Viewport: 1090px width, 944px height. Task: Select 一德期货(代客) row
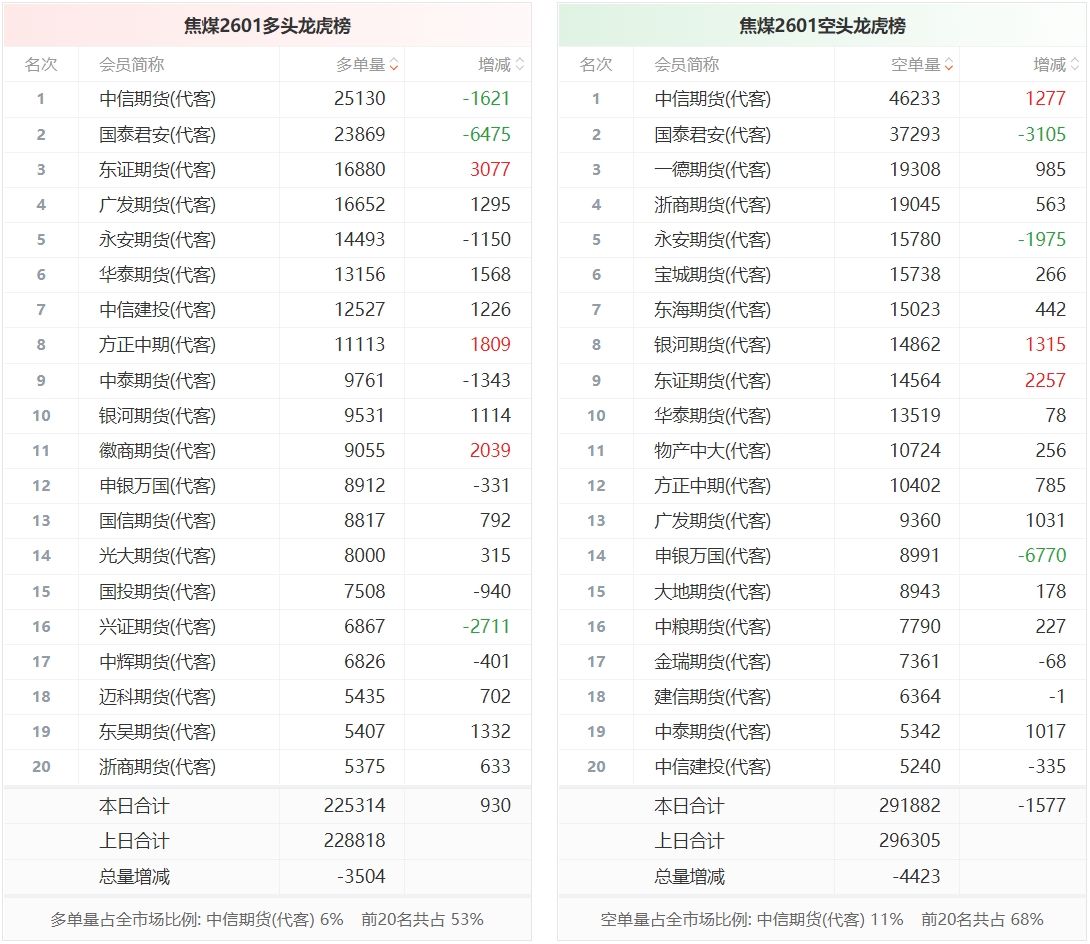pos(822,170)
